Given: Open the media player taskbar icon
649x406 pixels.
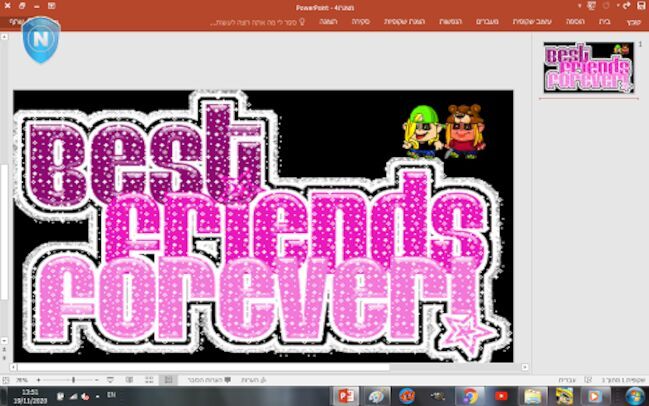Looking at the screenshot, I should [594, 396].
